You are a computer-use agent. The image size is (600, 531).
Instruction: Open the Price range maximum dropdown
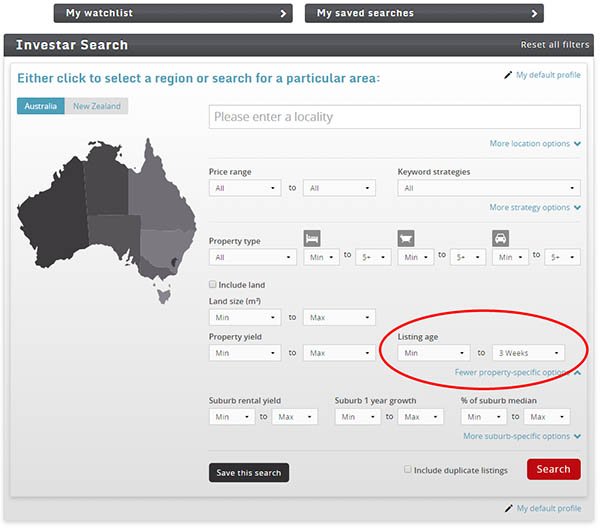point(339,188)
